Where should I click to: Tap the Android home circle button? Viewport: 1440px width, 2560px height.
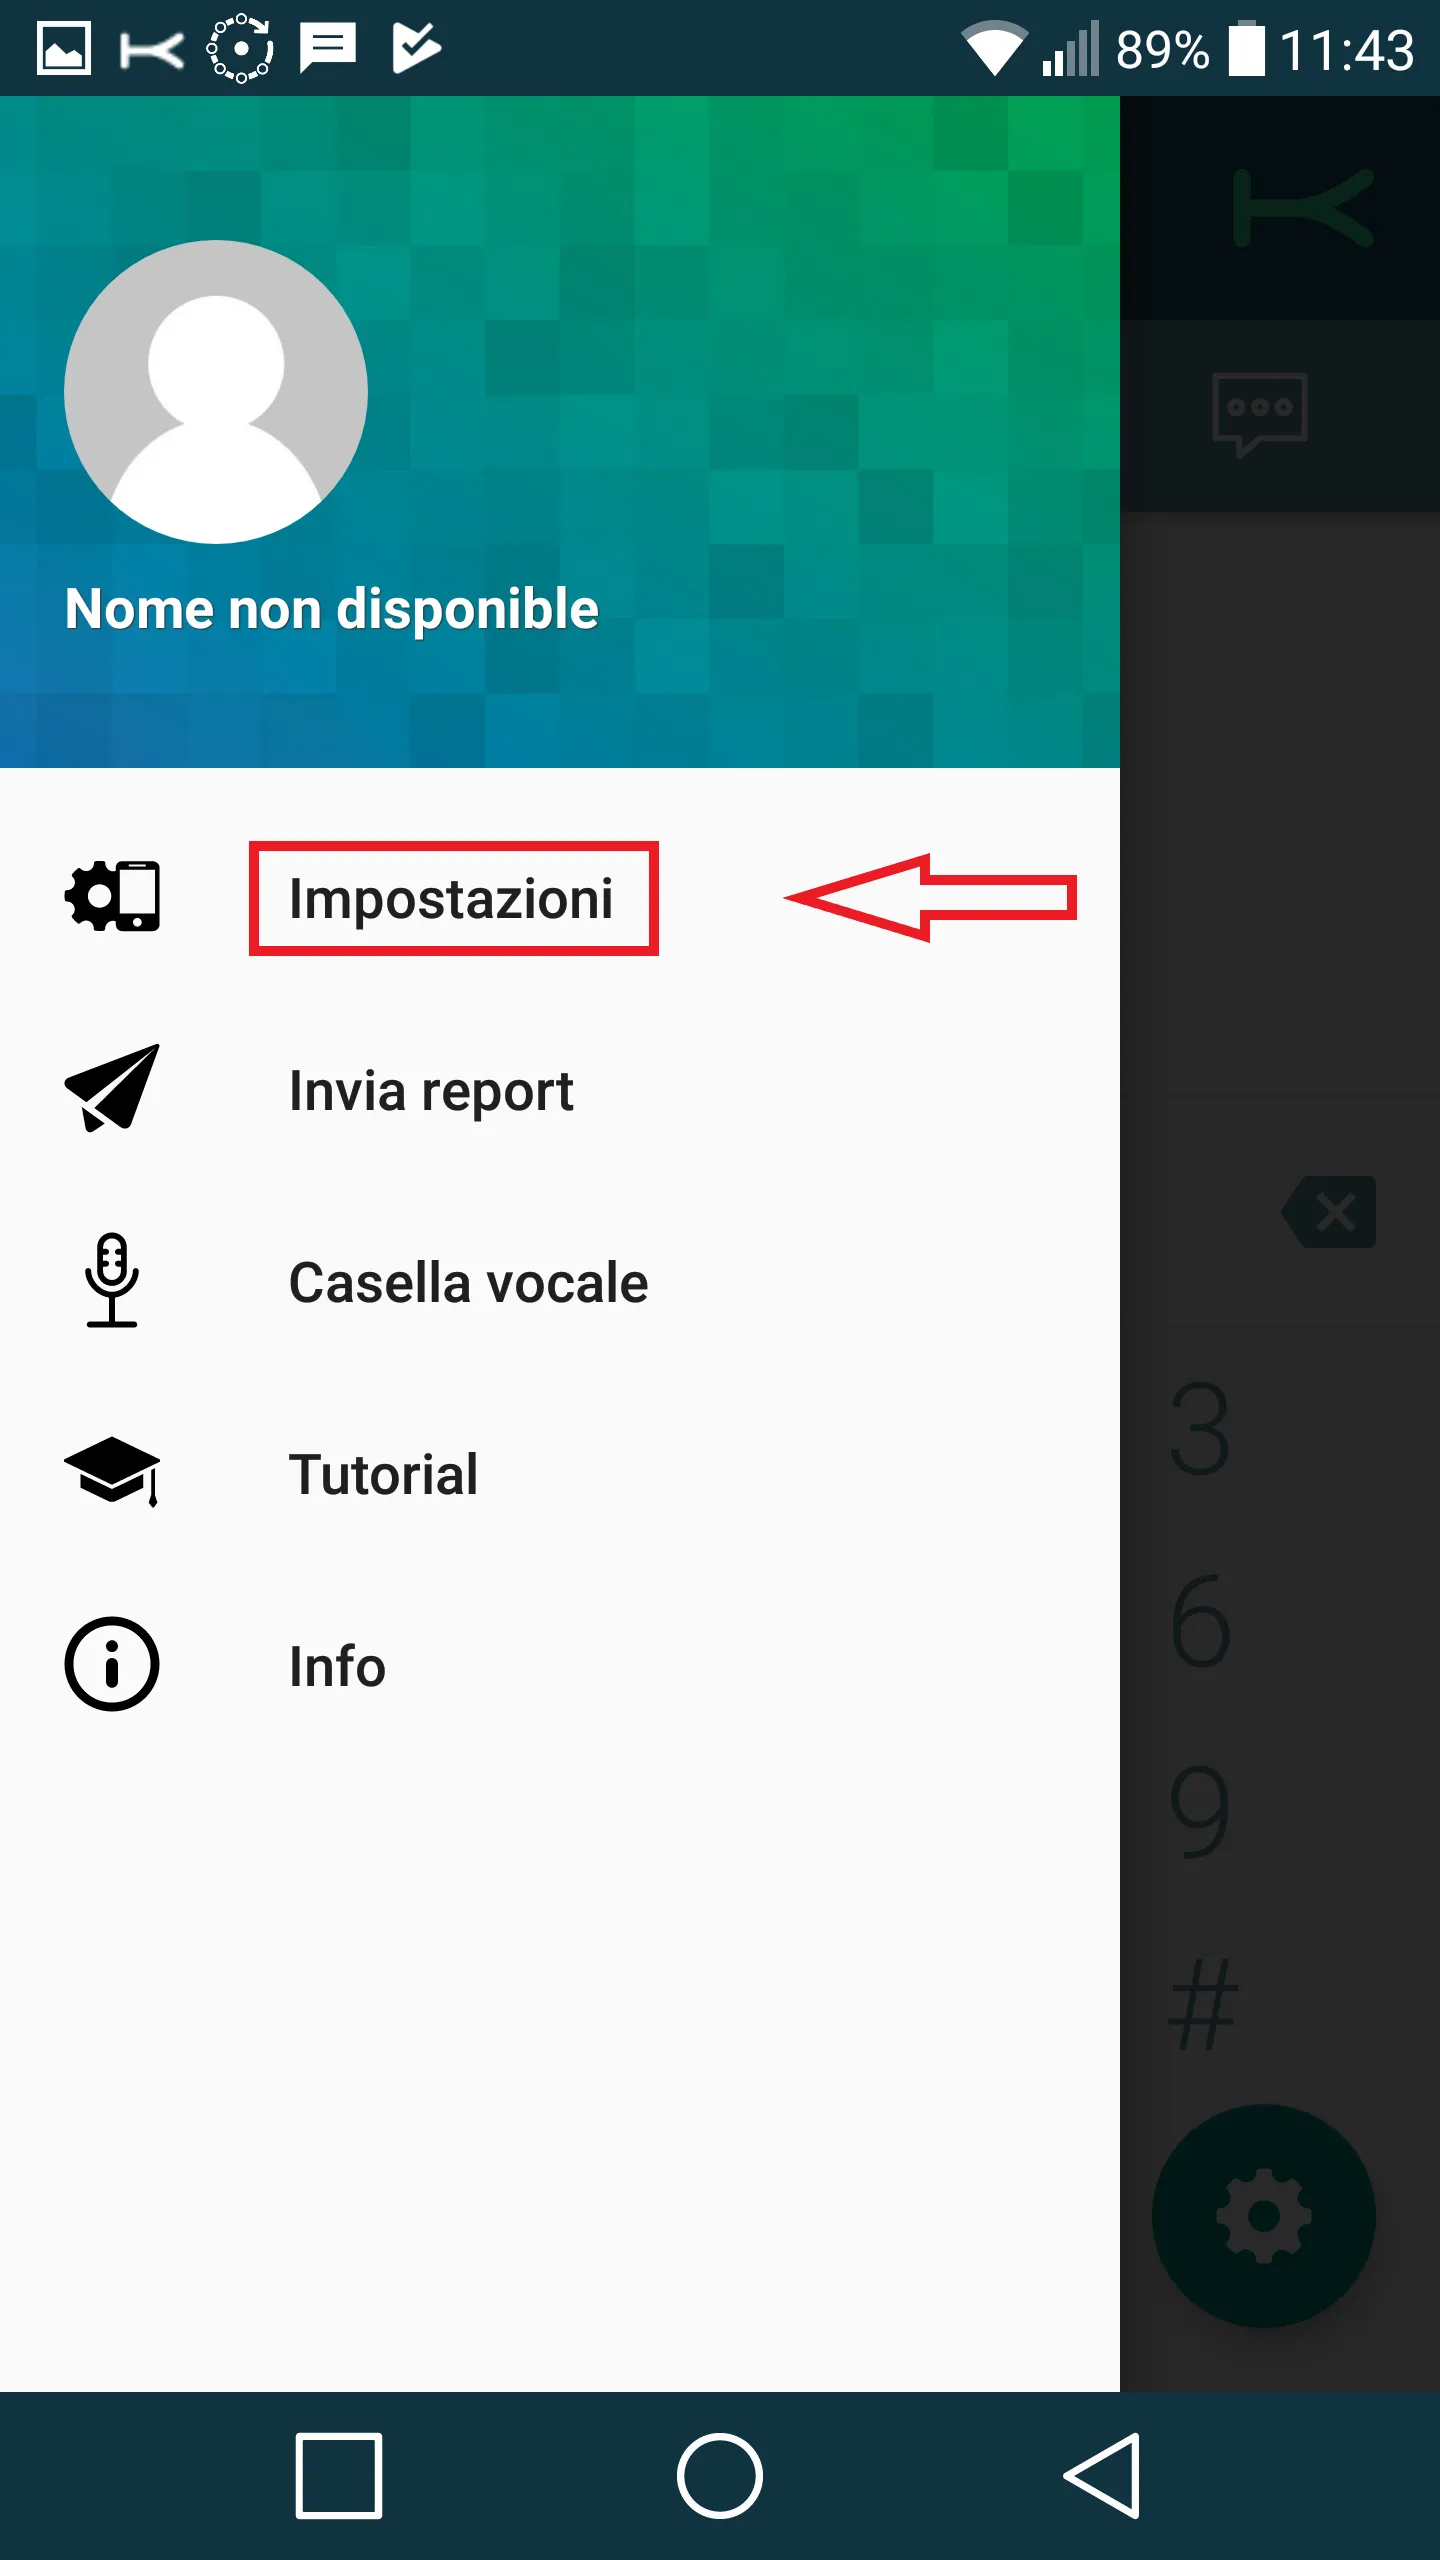(720, 2476)
